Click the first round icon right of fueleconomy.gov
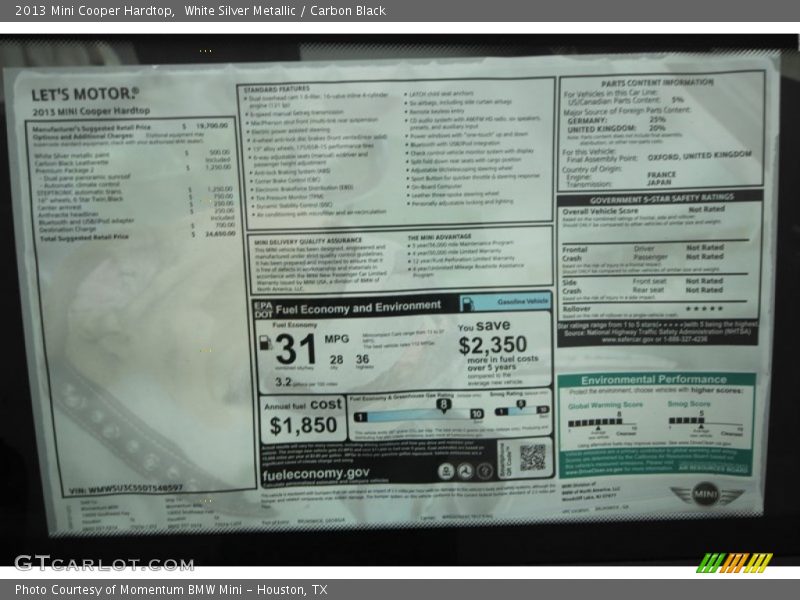This screenshot has height=600, width=800. (x=446, y=471)
